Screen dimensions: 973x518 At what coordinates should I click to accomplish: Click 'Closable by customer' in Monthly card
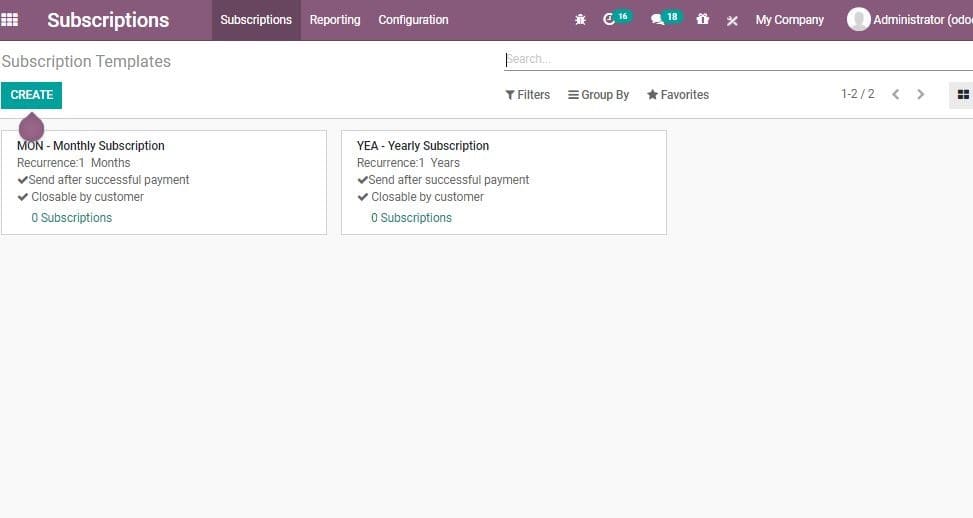pos(87,197)
